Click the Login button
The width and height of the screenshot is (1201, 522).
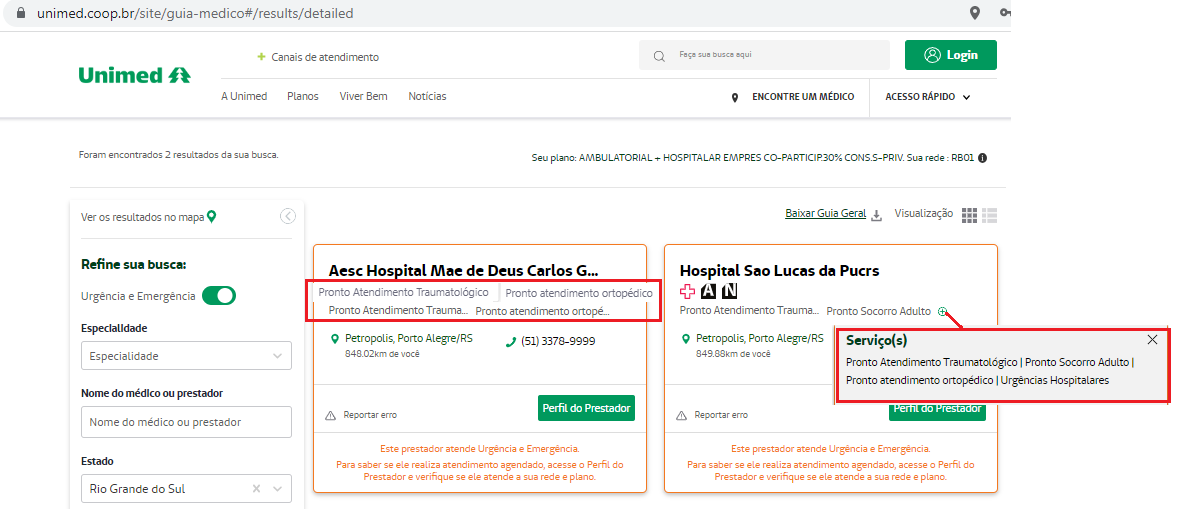[x=951, y=55]
